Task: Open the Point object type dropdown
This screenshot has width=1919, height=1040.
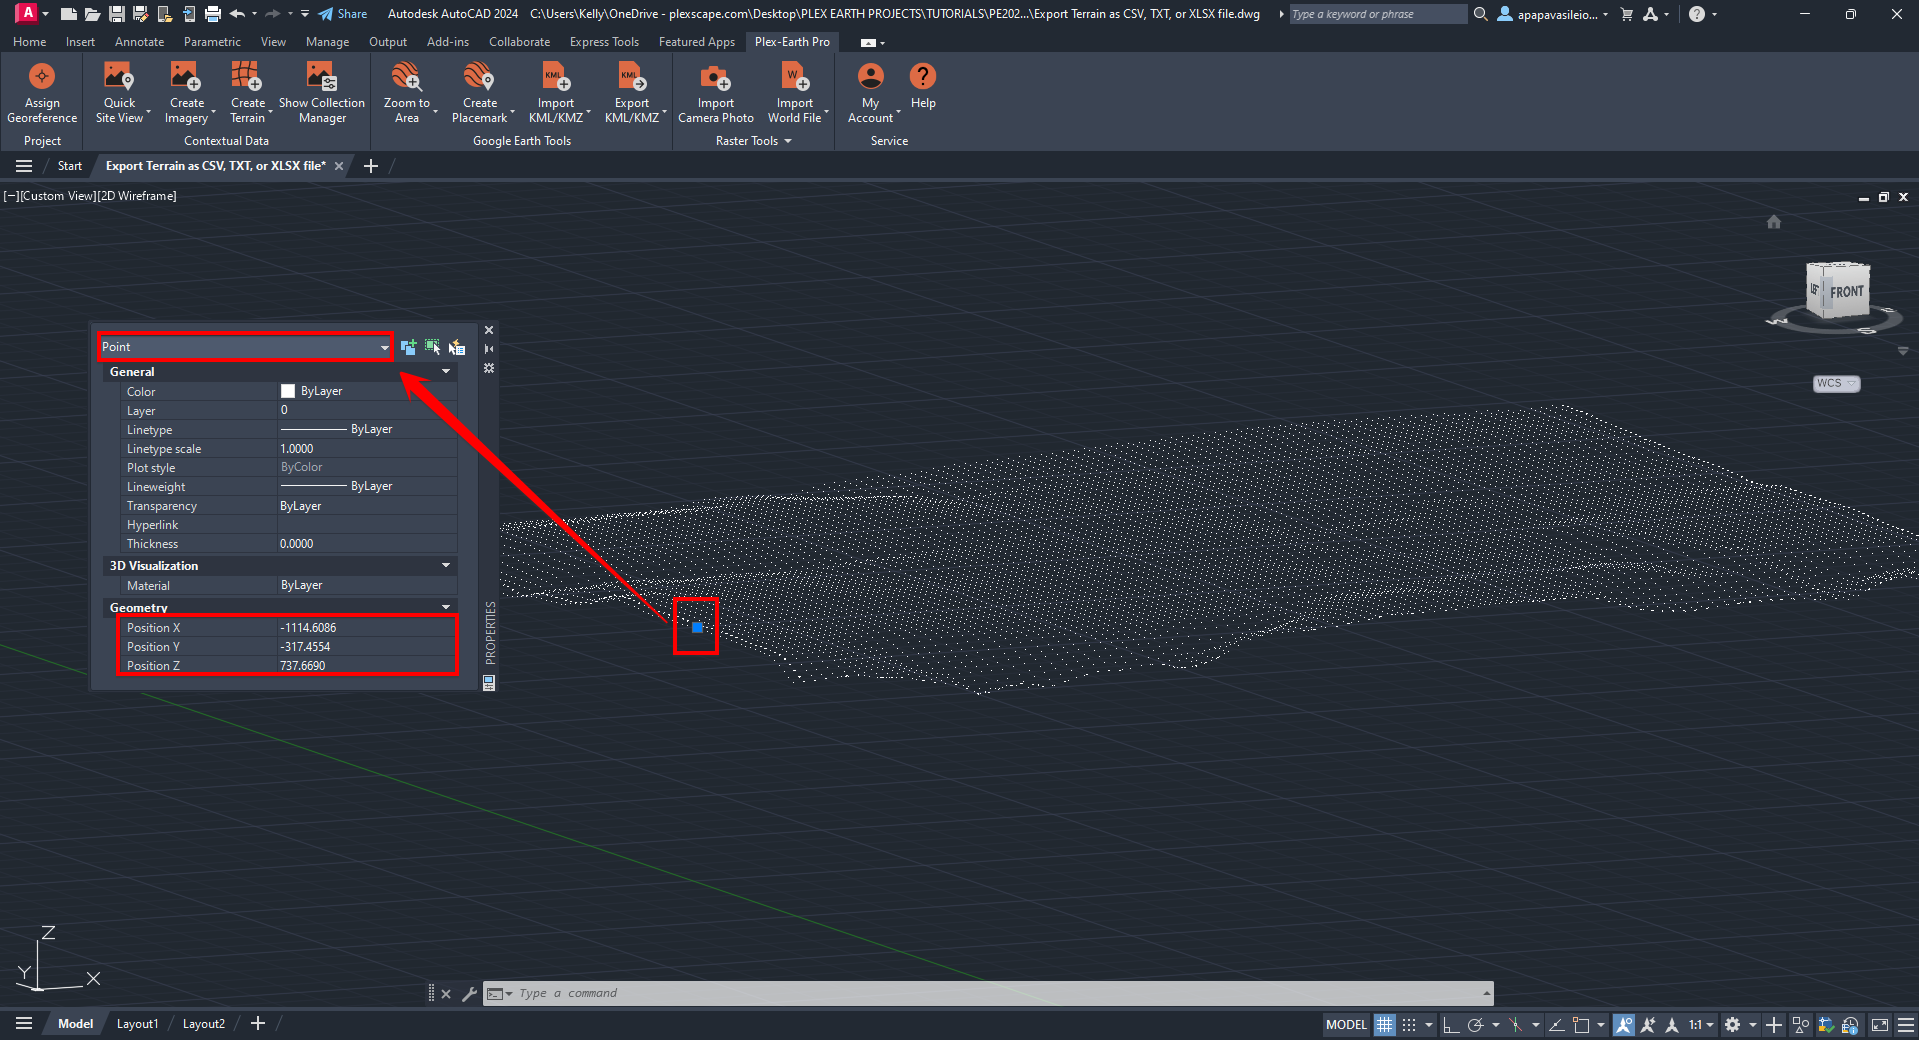Action: (245, 347)
